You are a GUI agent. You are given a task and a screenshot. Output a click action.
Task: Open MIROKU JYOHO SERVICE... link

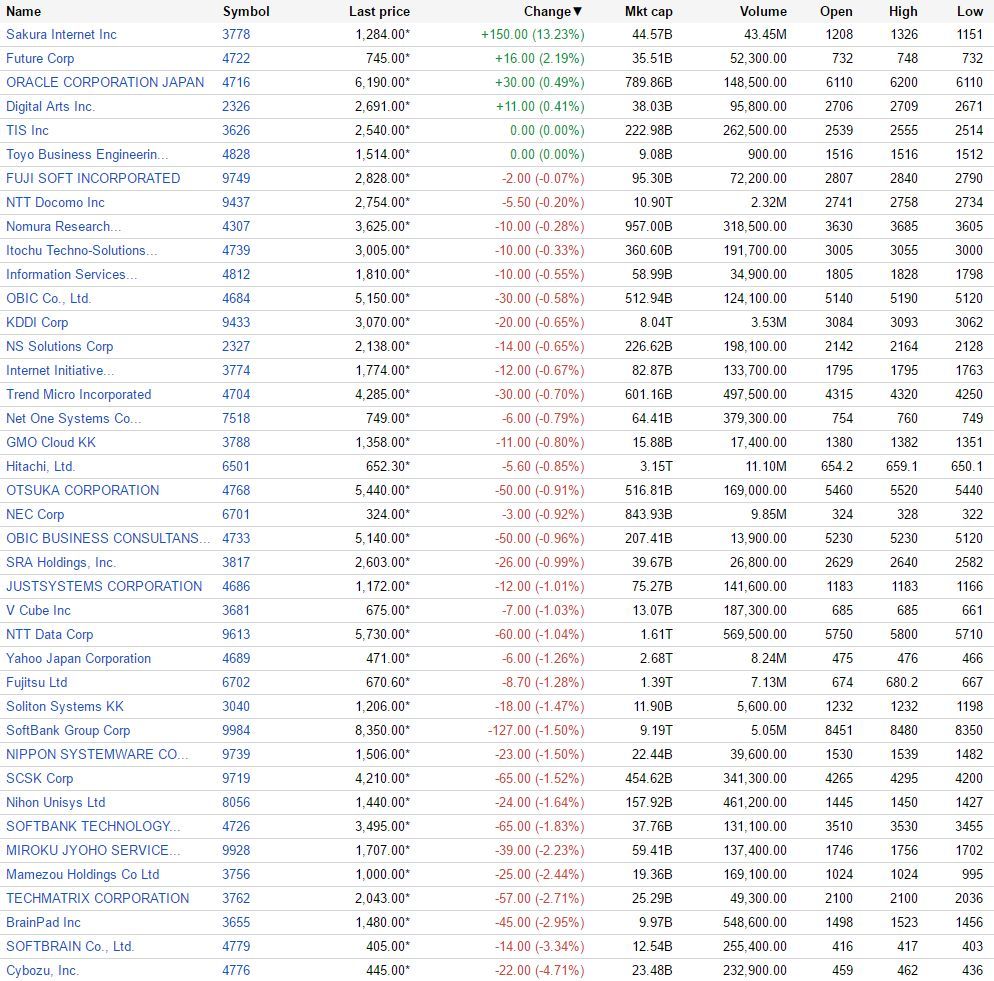pyautogui.click(x=93, y=850)
